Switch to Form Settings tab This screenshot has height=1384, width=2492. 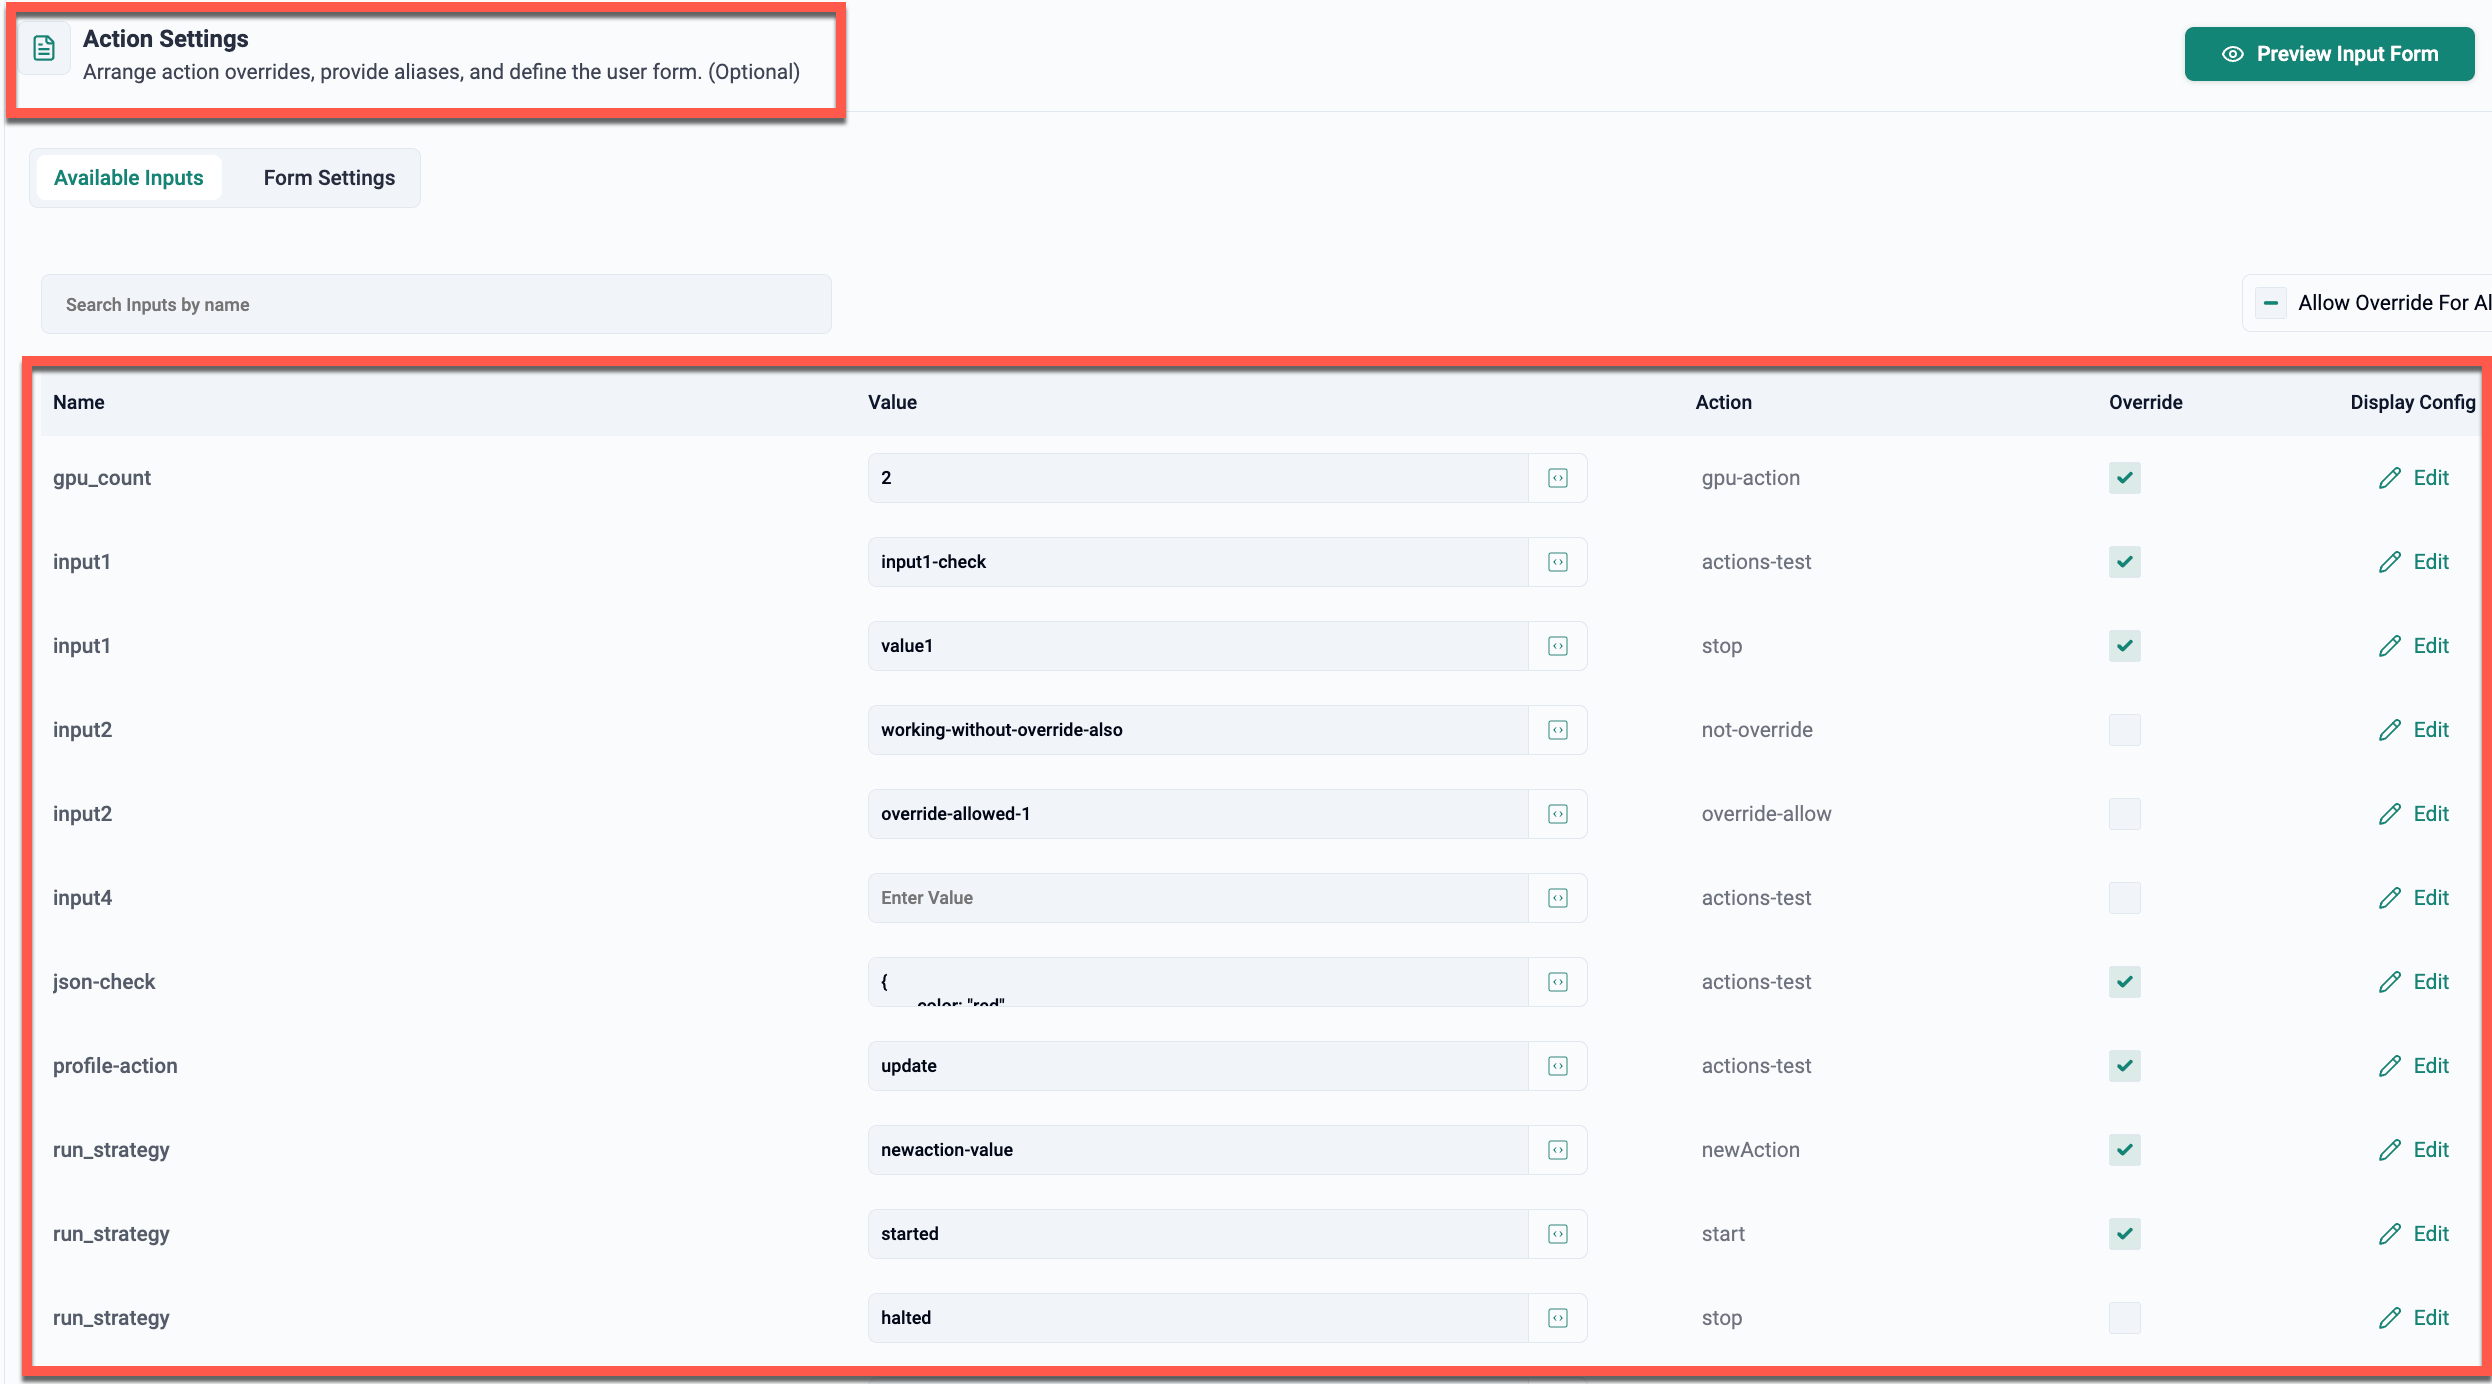[x=329, y=178]
